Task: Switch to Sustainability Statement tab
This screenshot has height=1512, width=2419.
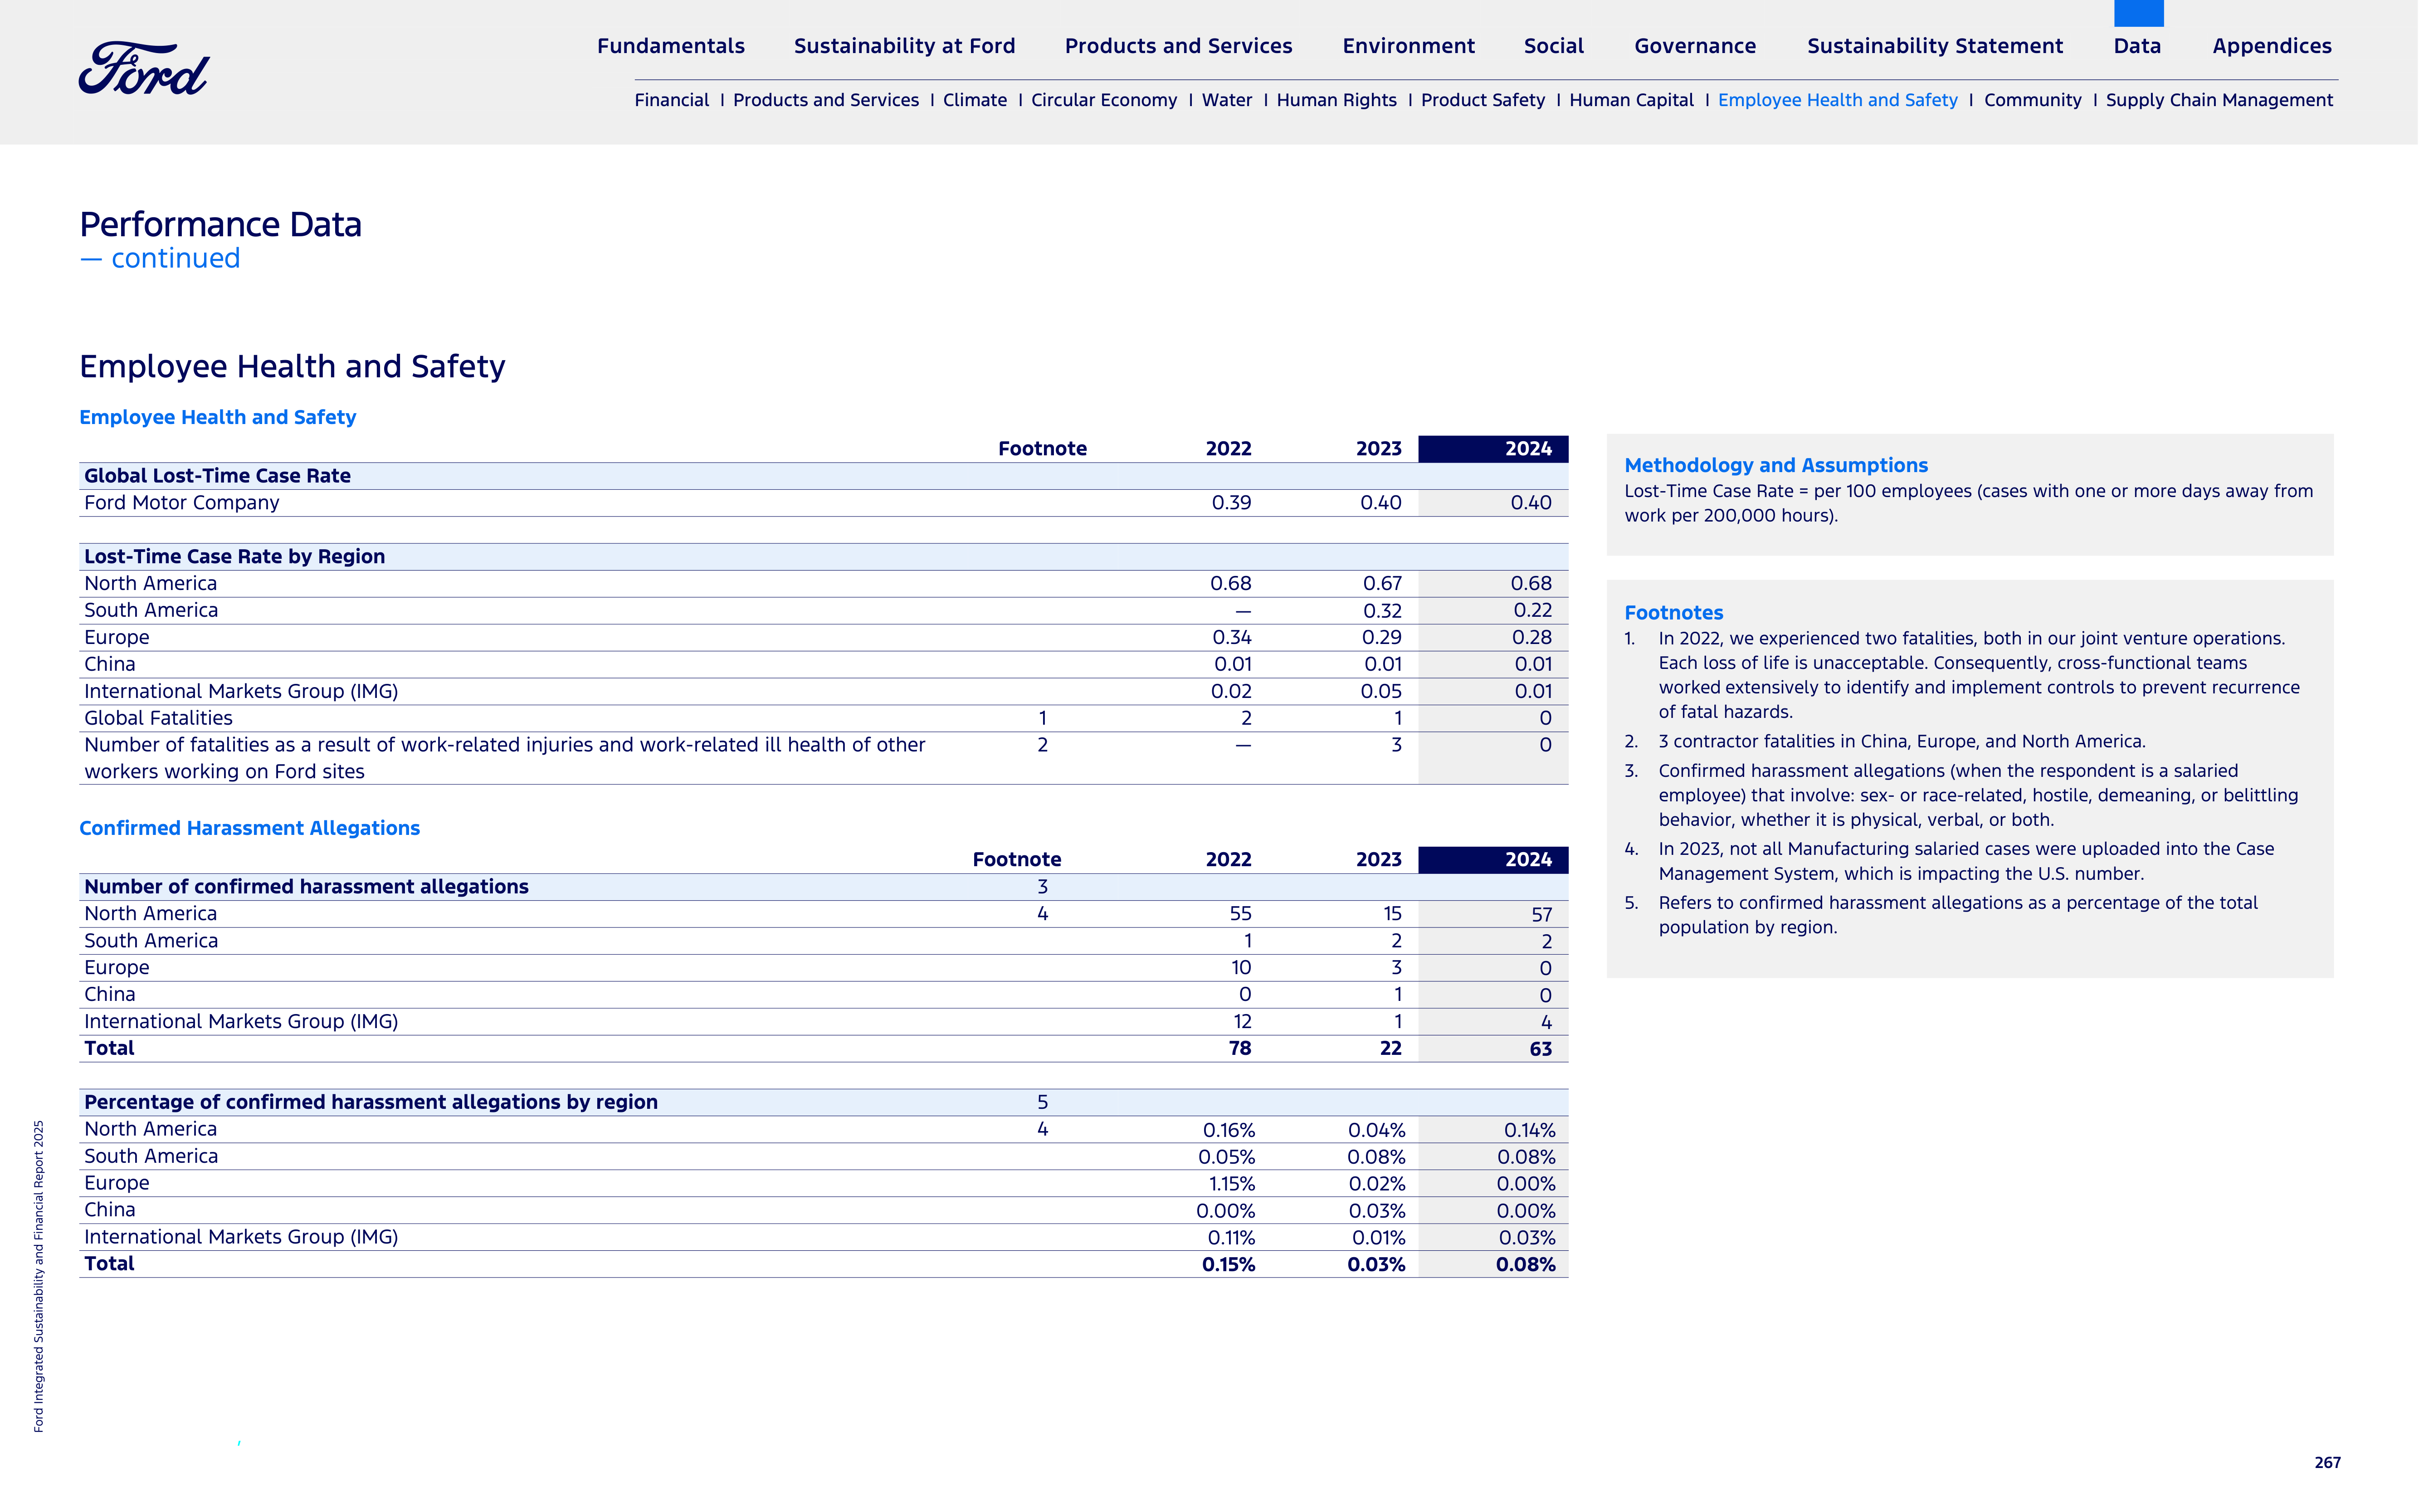Action: pos(1935,46)
